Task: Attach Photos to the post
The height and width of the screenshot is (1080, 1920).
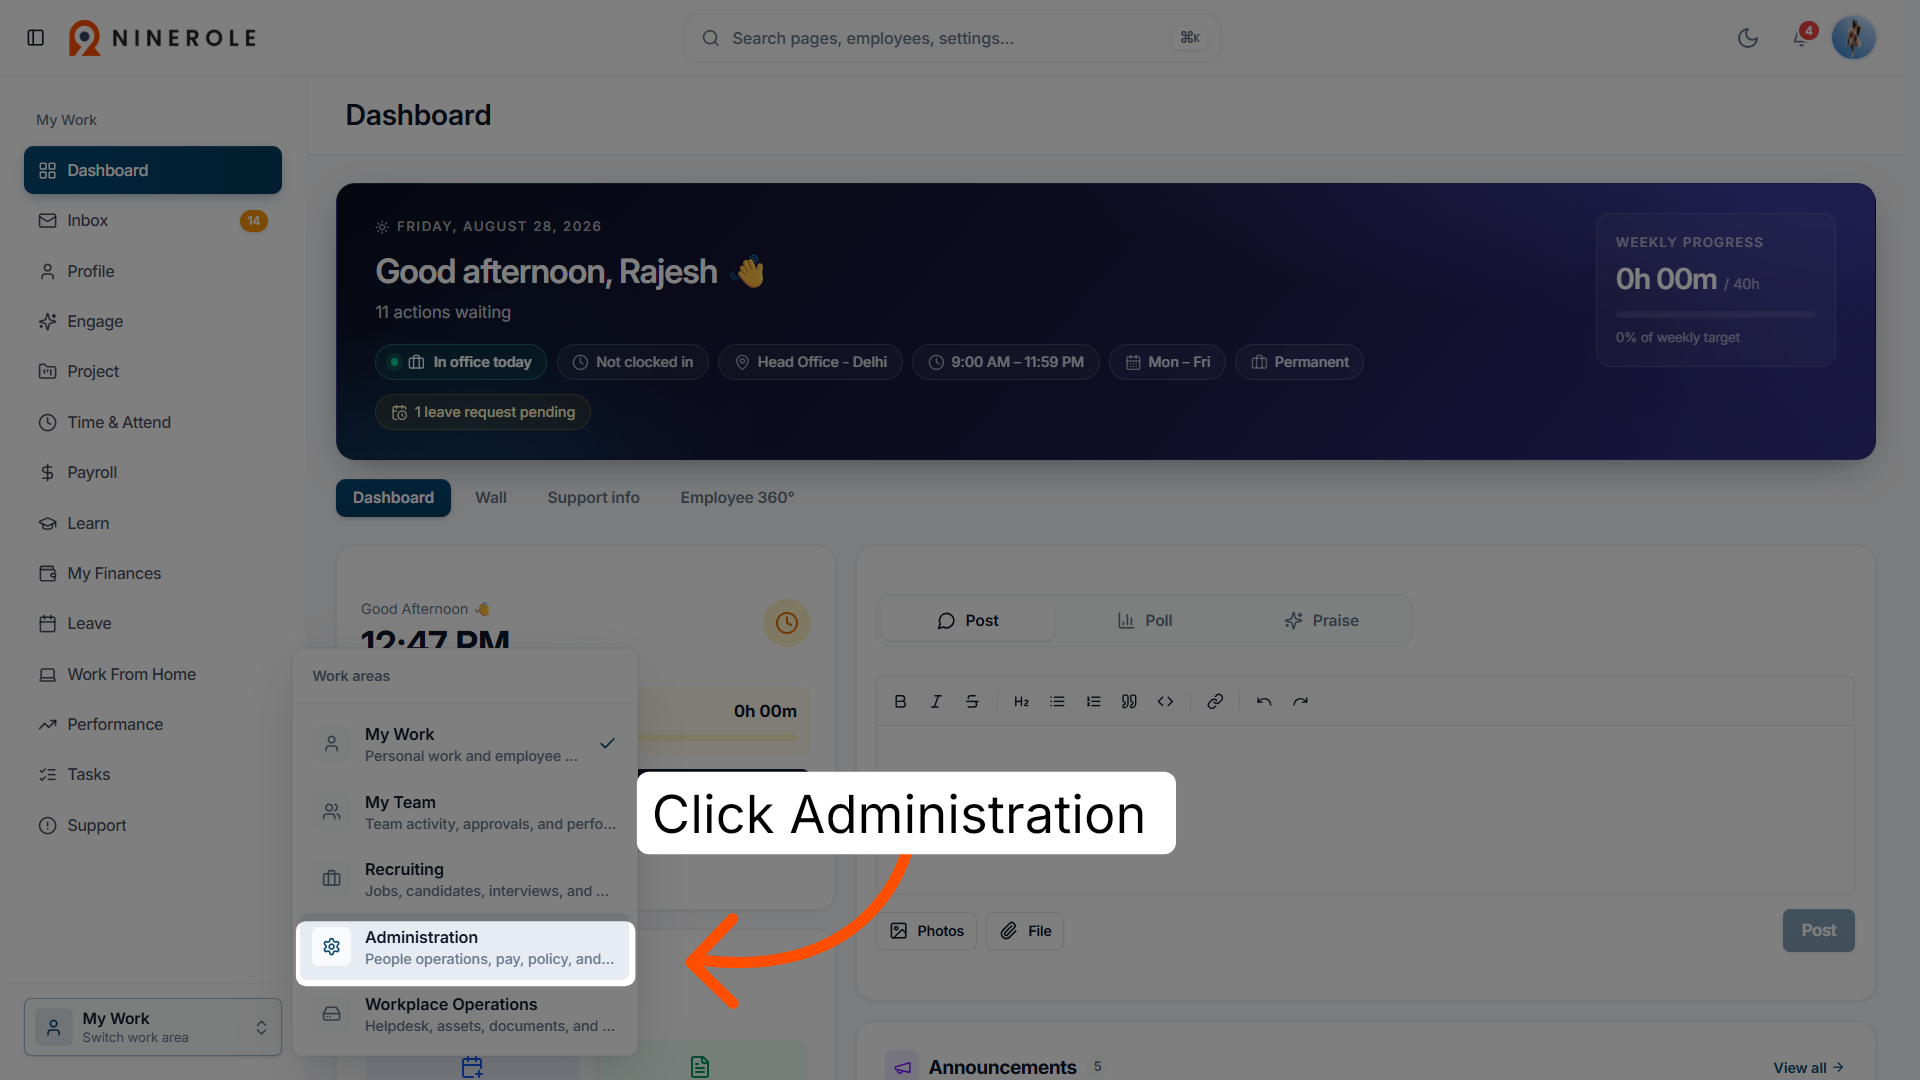Action: tap(927, 931)
